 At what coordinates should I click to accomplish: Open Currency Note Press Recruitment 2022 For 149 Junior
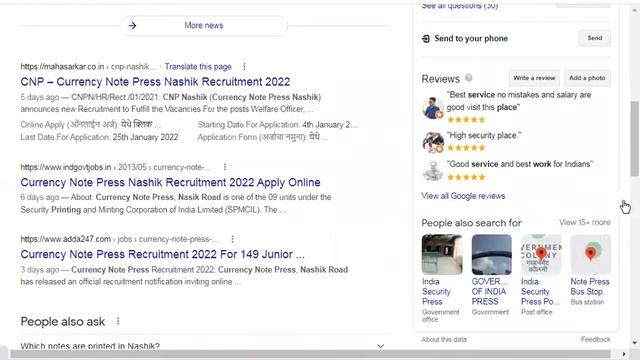pyautogui.click(x=162, y=254)
